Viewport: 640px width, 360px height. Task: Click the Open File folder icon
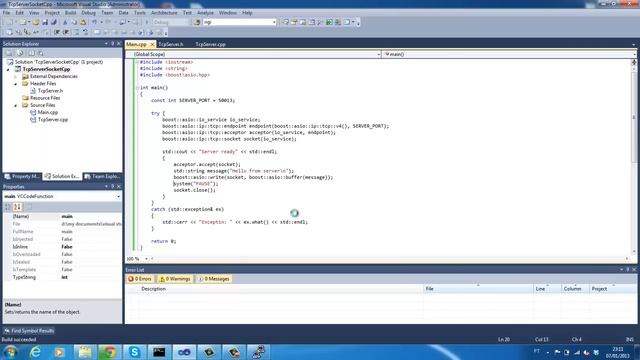36,22
